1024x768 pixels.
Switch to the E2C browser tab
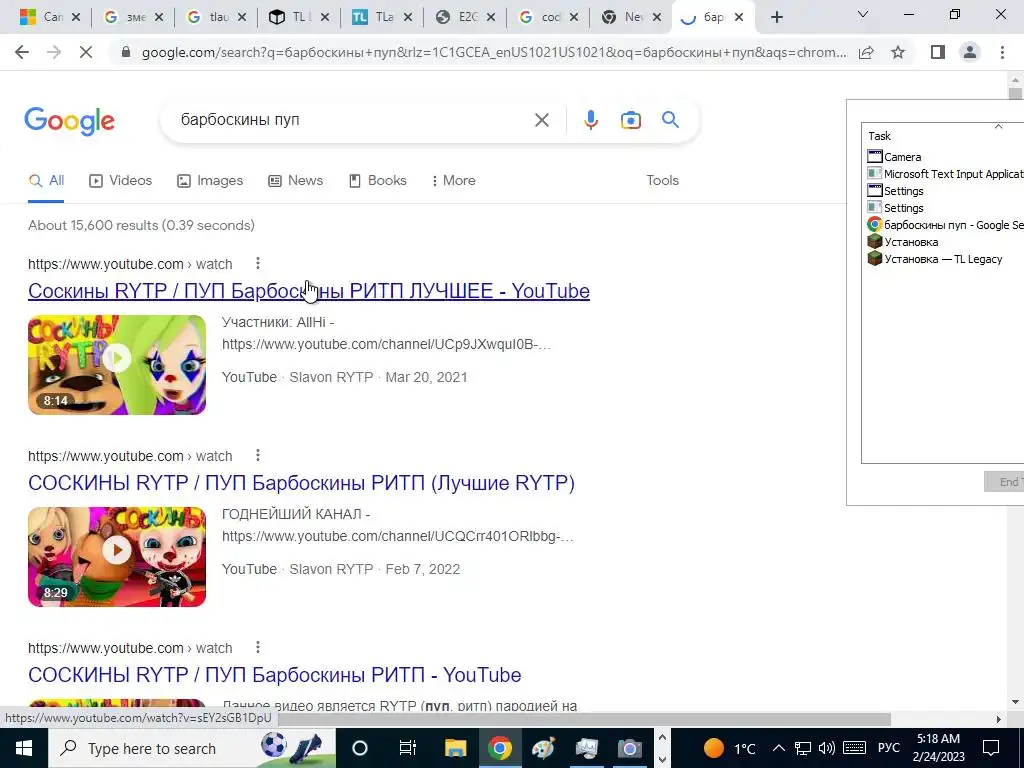tap(464, 18)
